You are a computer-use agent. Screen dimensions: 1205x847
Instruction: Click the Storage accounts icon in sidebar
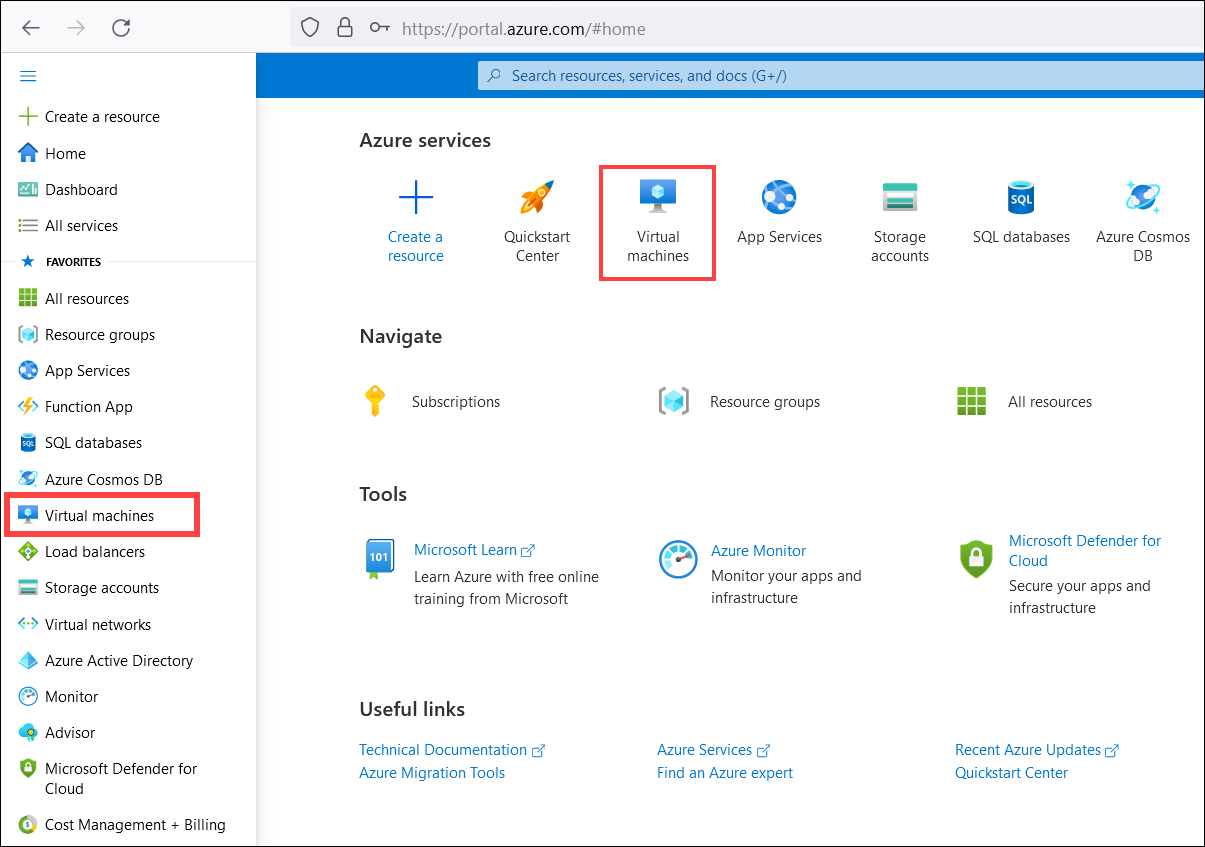click(28, 588)
